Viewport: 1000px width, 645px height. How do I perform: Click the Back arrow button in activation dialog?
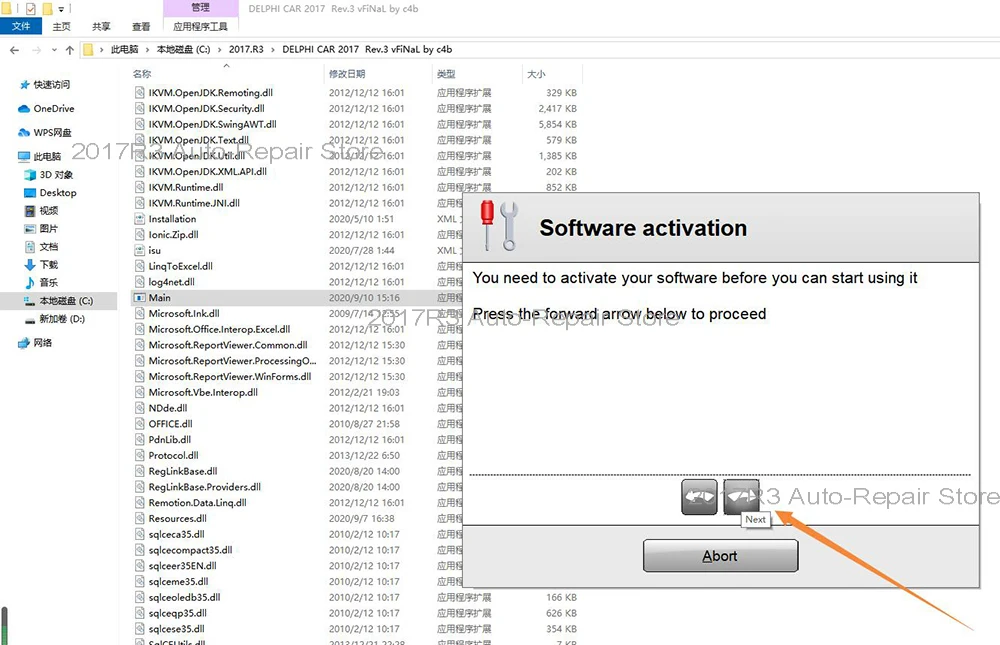click(x=699, y=496)
